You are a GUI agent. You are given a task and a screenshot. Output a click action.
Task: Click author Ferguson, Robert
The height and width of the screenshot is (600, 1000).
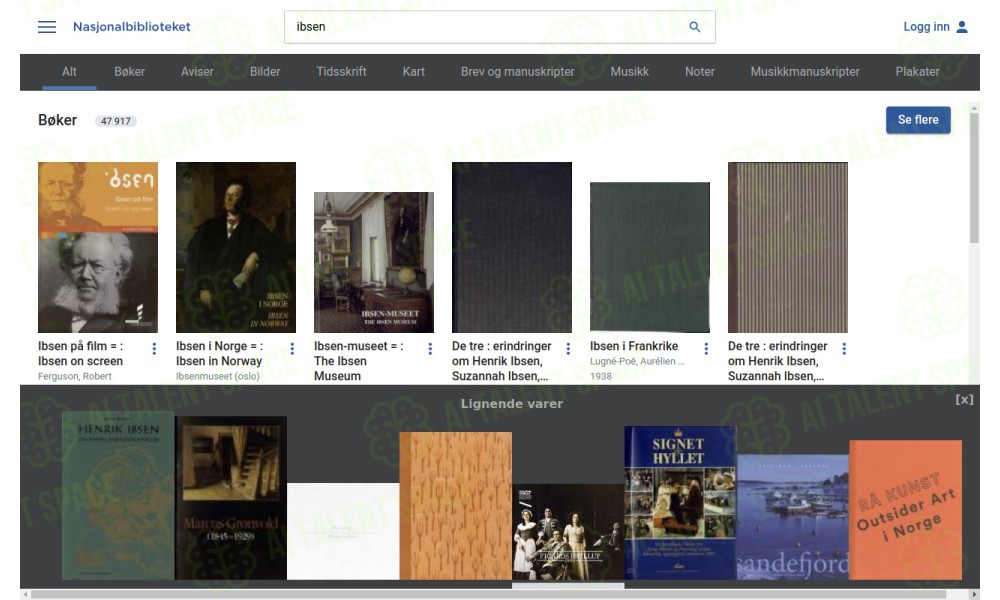(x=75, y=376)
